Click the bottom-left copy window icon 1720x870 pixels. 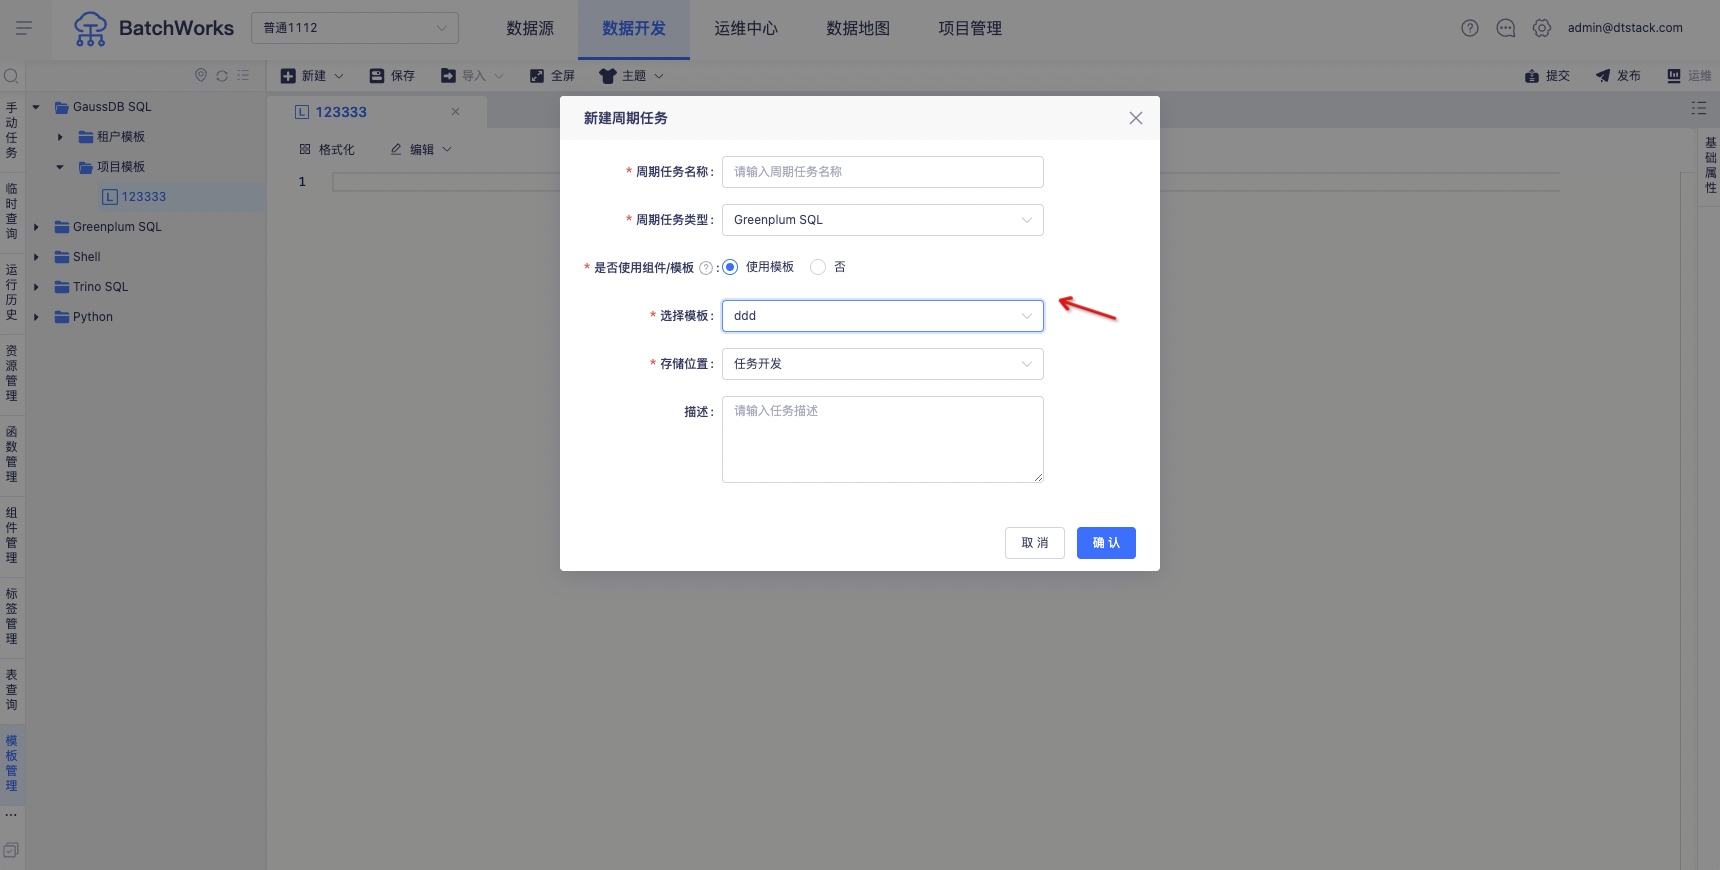pyautogui.click(x=11, y=850)
